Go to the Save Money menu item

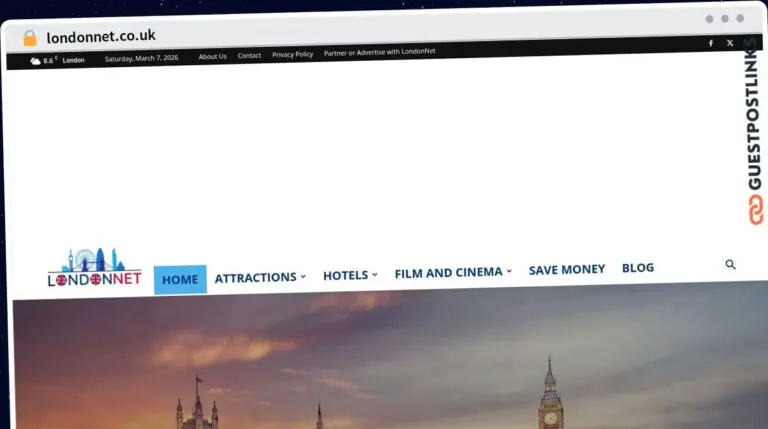(x=567, y=269)
